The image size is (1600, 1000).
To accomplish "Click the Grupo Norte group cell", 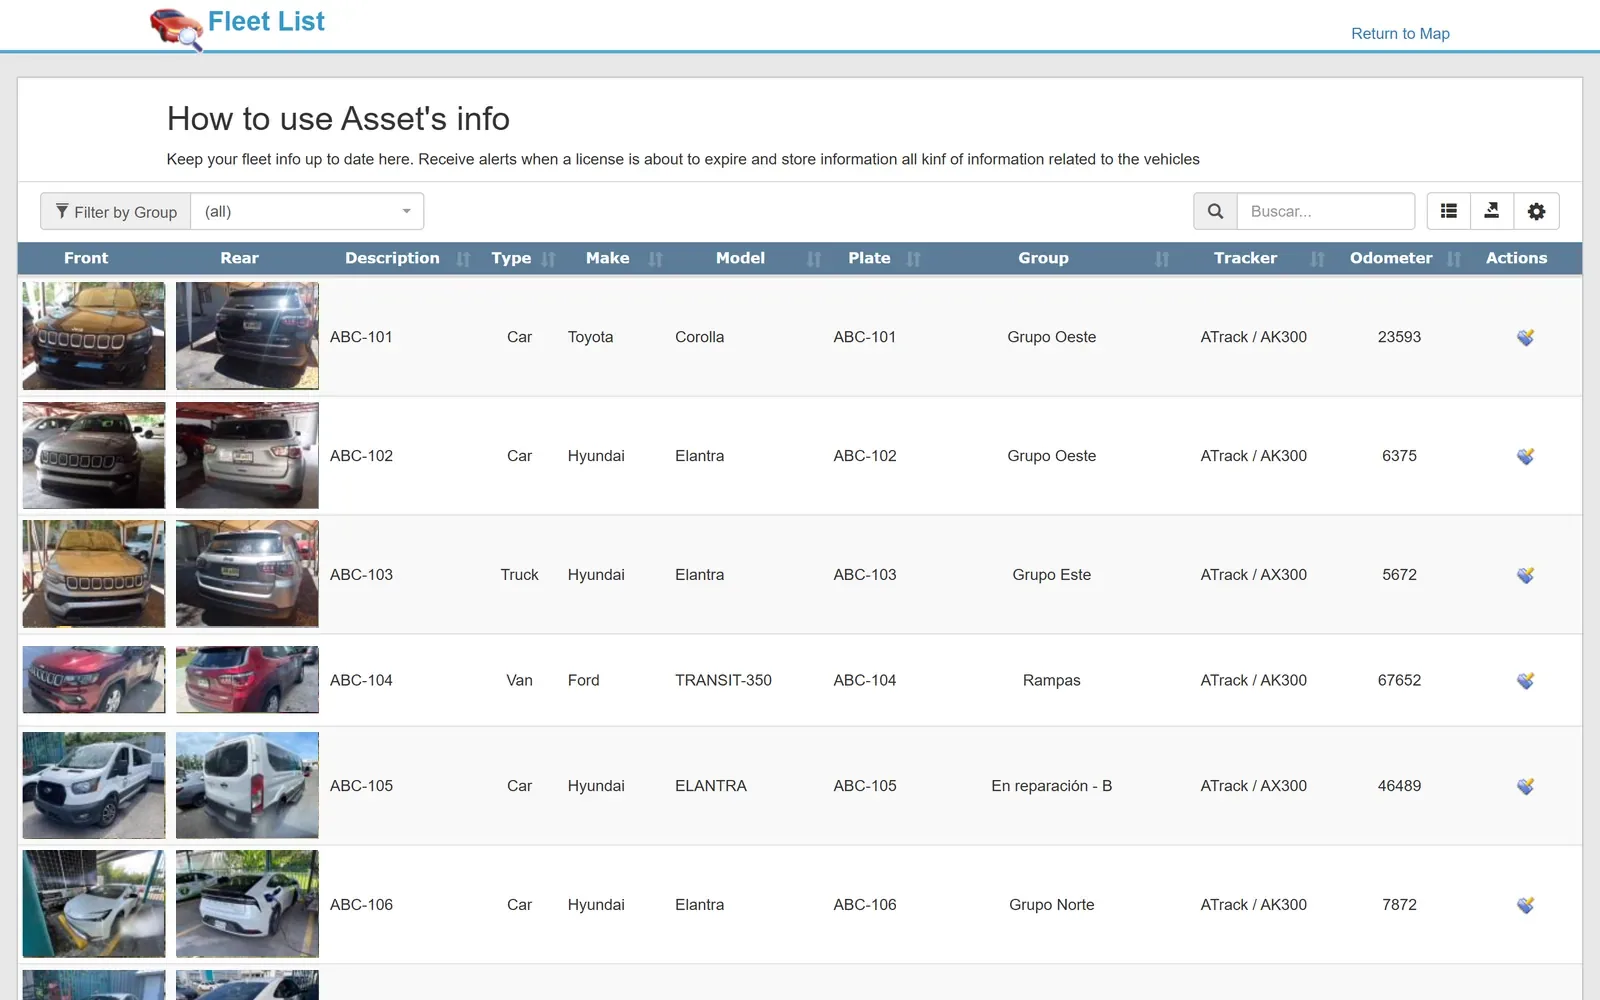I will click(x=1051, y=905).
